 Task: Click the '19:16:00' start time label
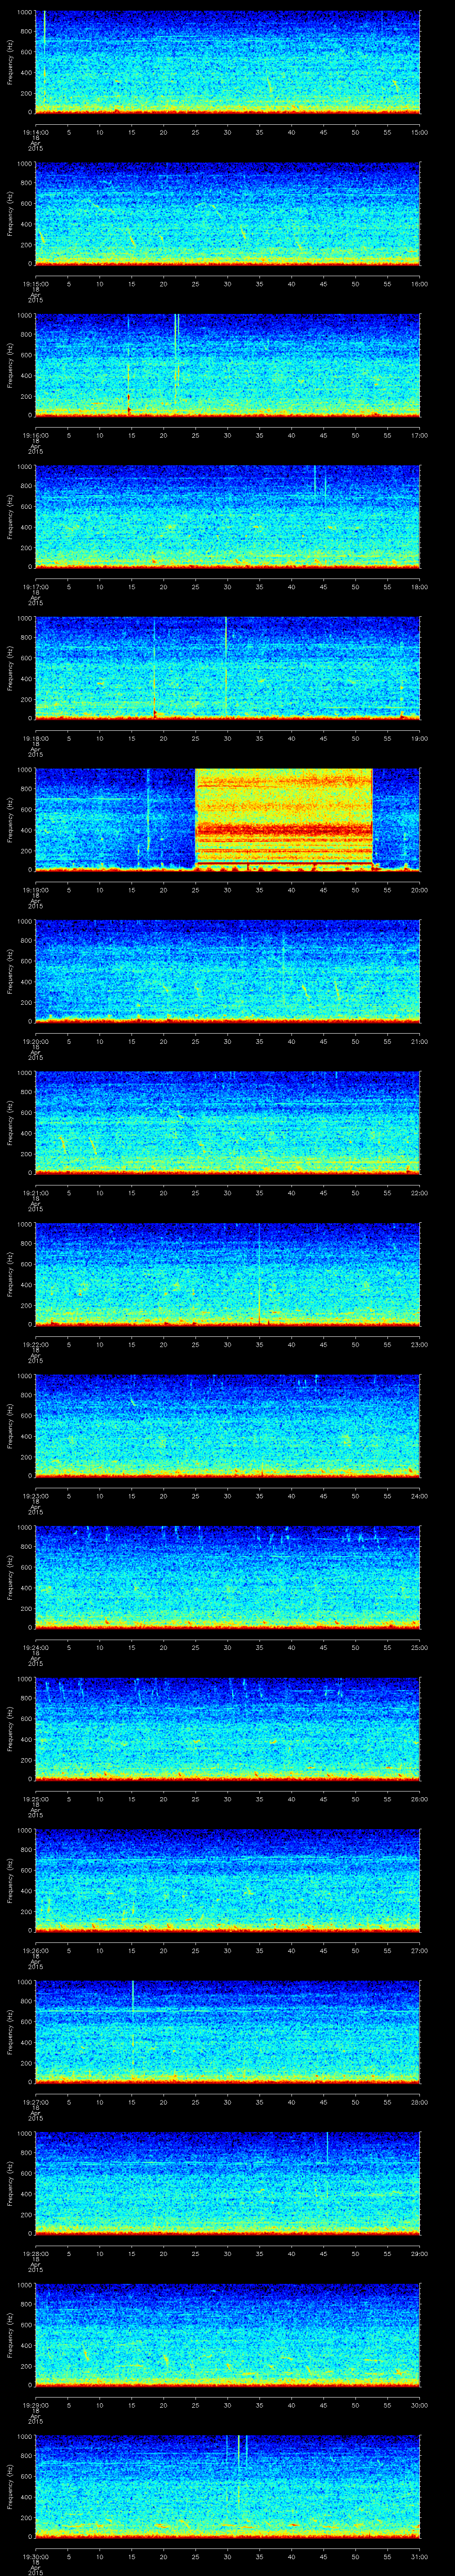pos(35,434)
